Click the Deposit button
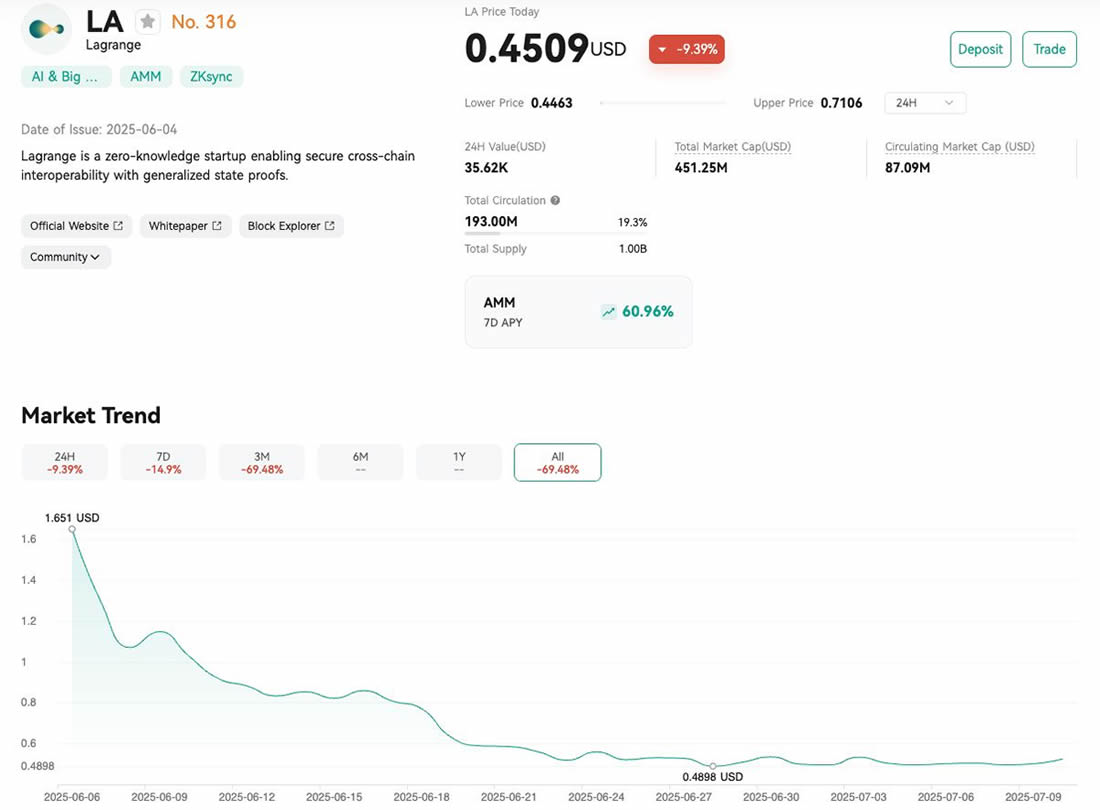 [980, 49]
